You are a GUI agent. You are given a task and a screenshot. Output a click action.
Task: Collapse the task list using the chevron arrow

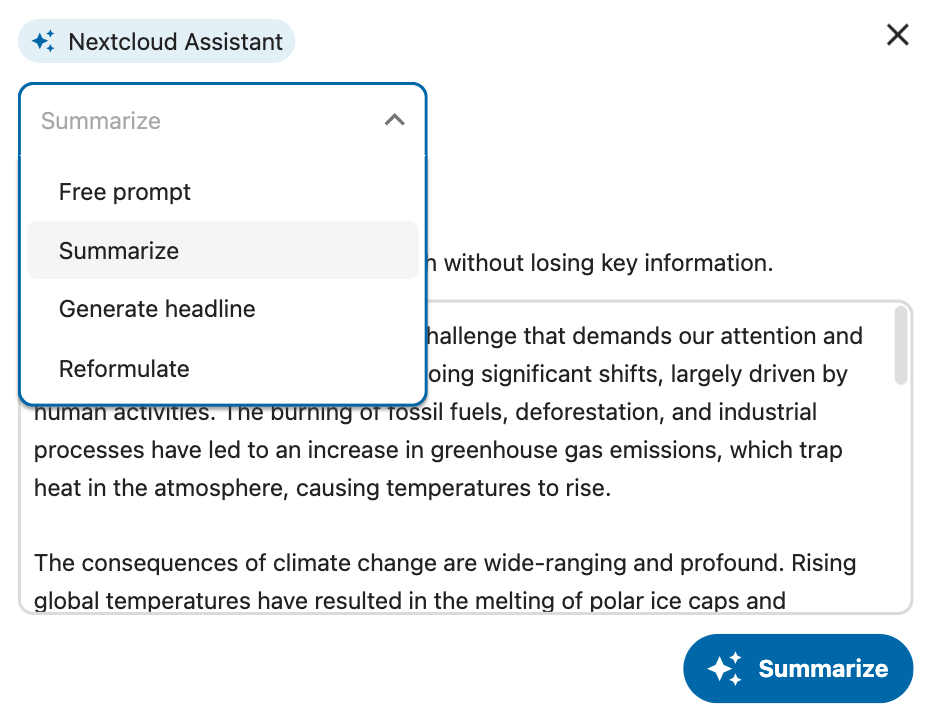pyautogui.click(x=395, y=120)
